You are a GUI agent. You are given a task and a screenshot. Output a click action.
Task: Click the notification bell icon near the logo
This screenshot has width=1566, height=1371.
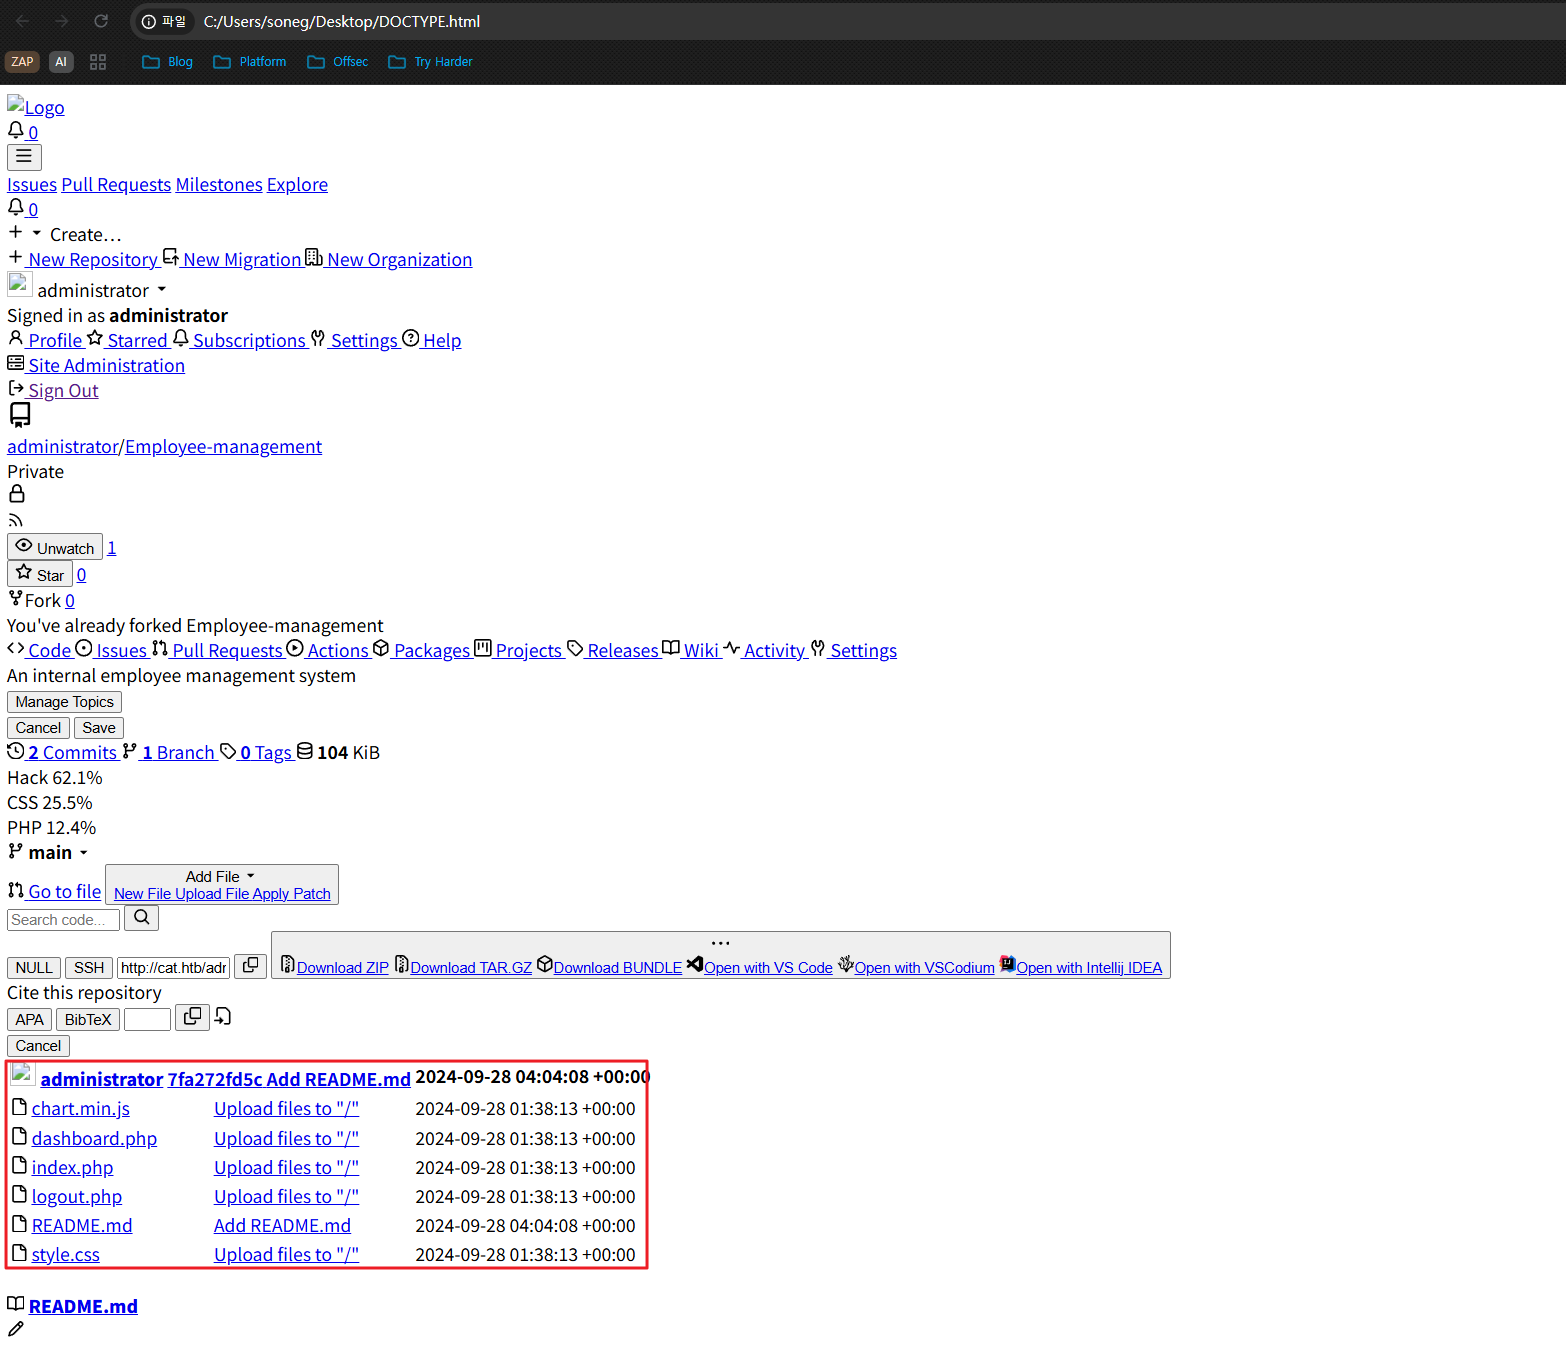coord(16,131)
